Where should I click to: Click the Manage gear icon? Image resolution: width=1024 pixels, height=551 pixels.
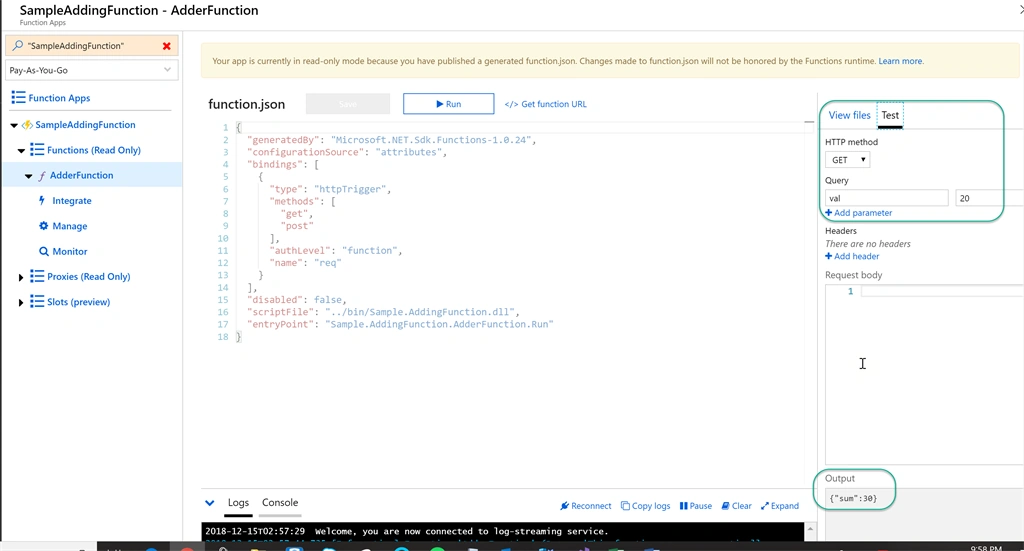pos(44,226)
